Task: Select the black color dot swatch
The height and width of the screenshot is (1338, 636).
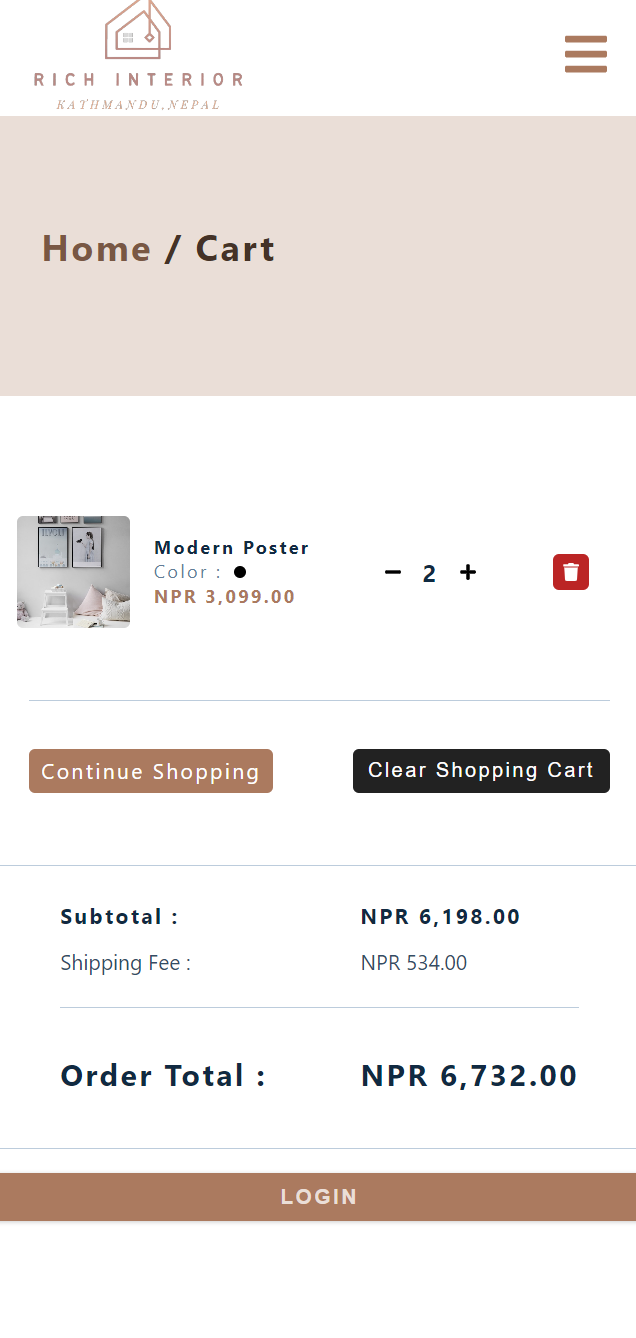Action: click(x=240, y=572)
